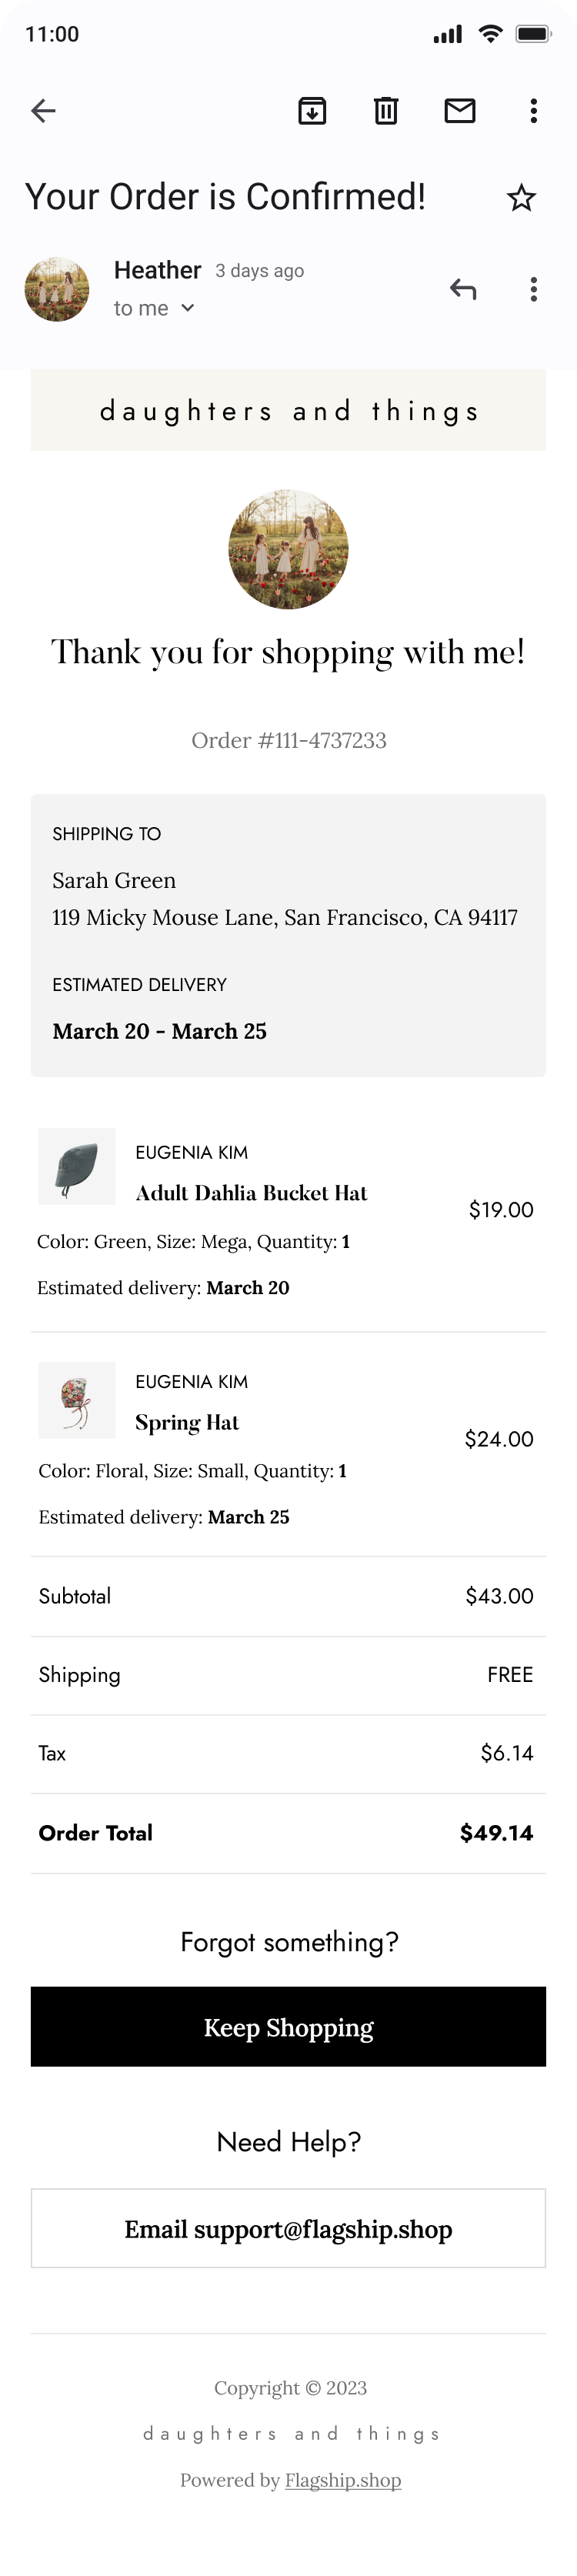Expand recipient details beside 'to me'
Image resolution: width=577 pixels, height=2576 pixels.
click(x=187, y=308)
